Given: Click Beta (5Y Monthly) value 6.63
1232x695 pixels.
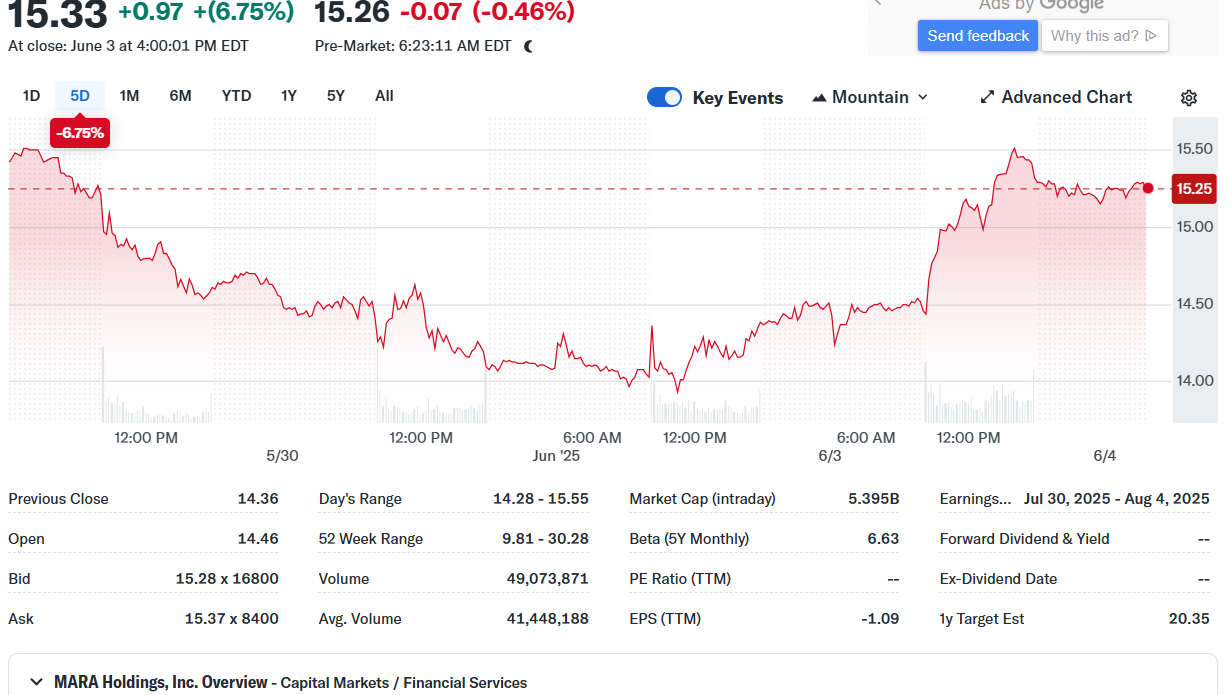Looking at the screenshot, I should (883, 539).
